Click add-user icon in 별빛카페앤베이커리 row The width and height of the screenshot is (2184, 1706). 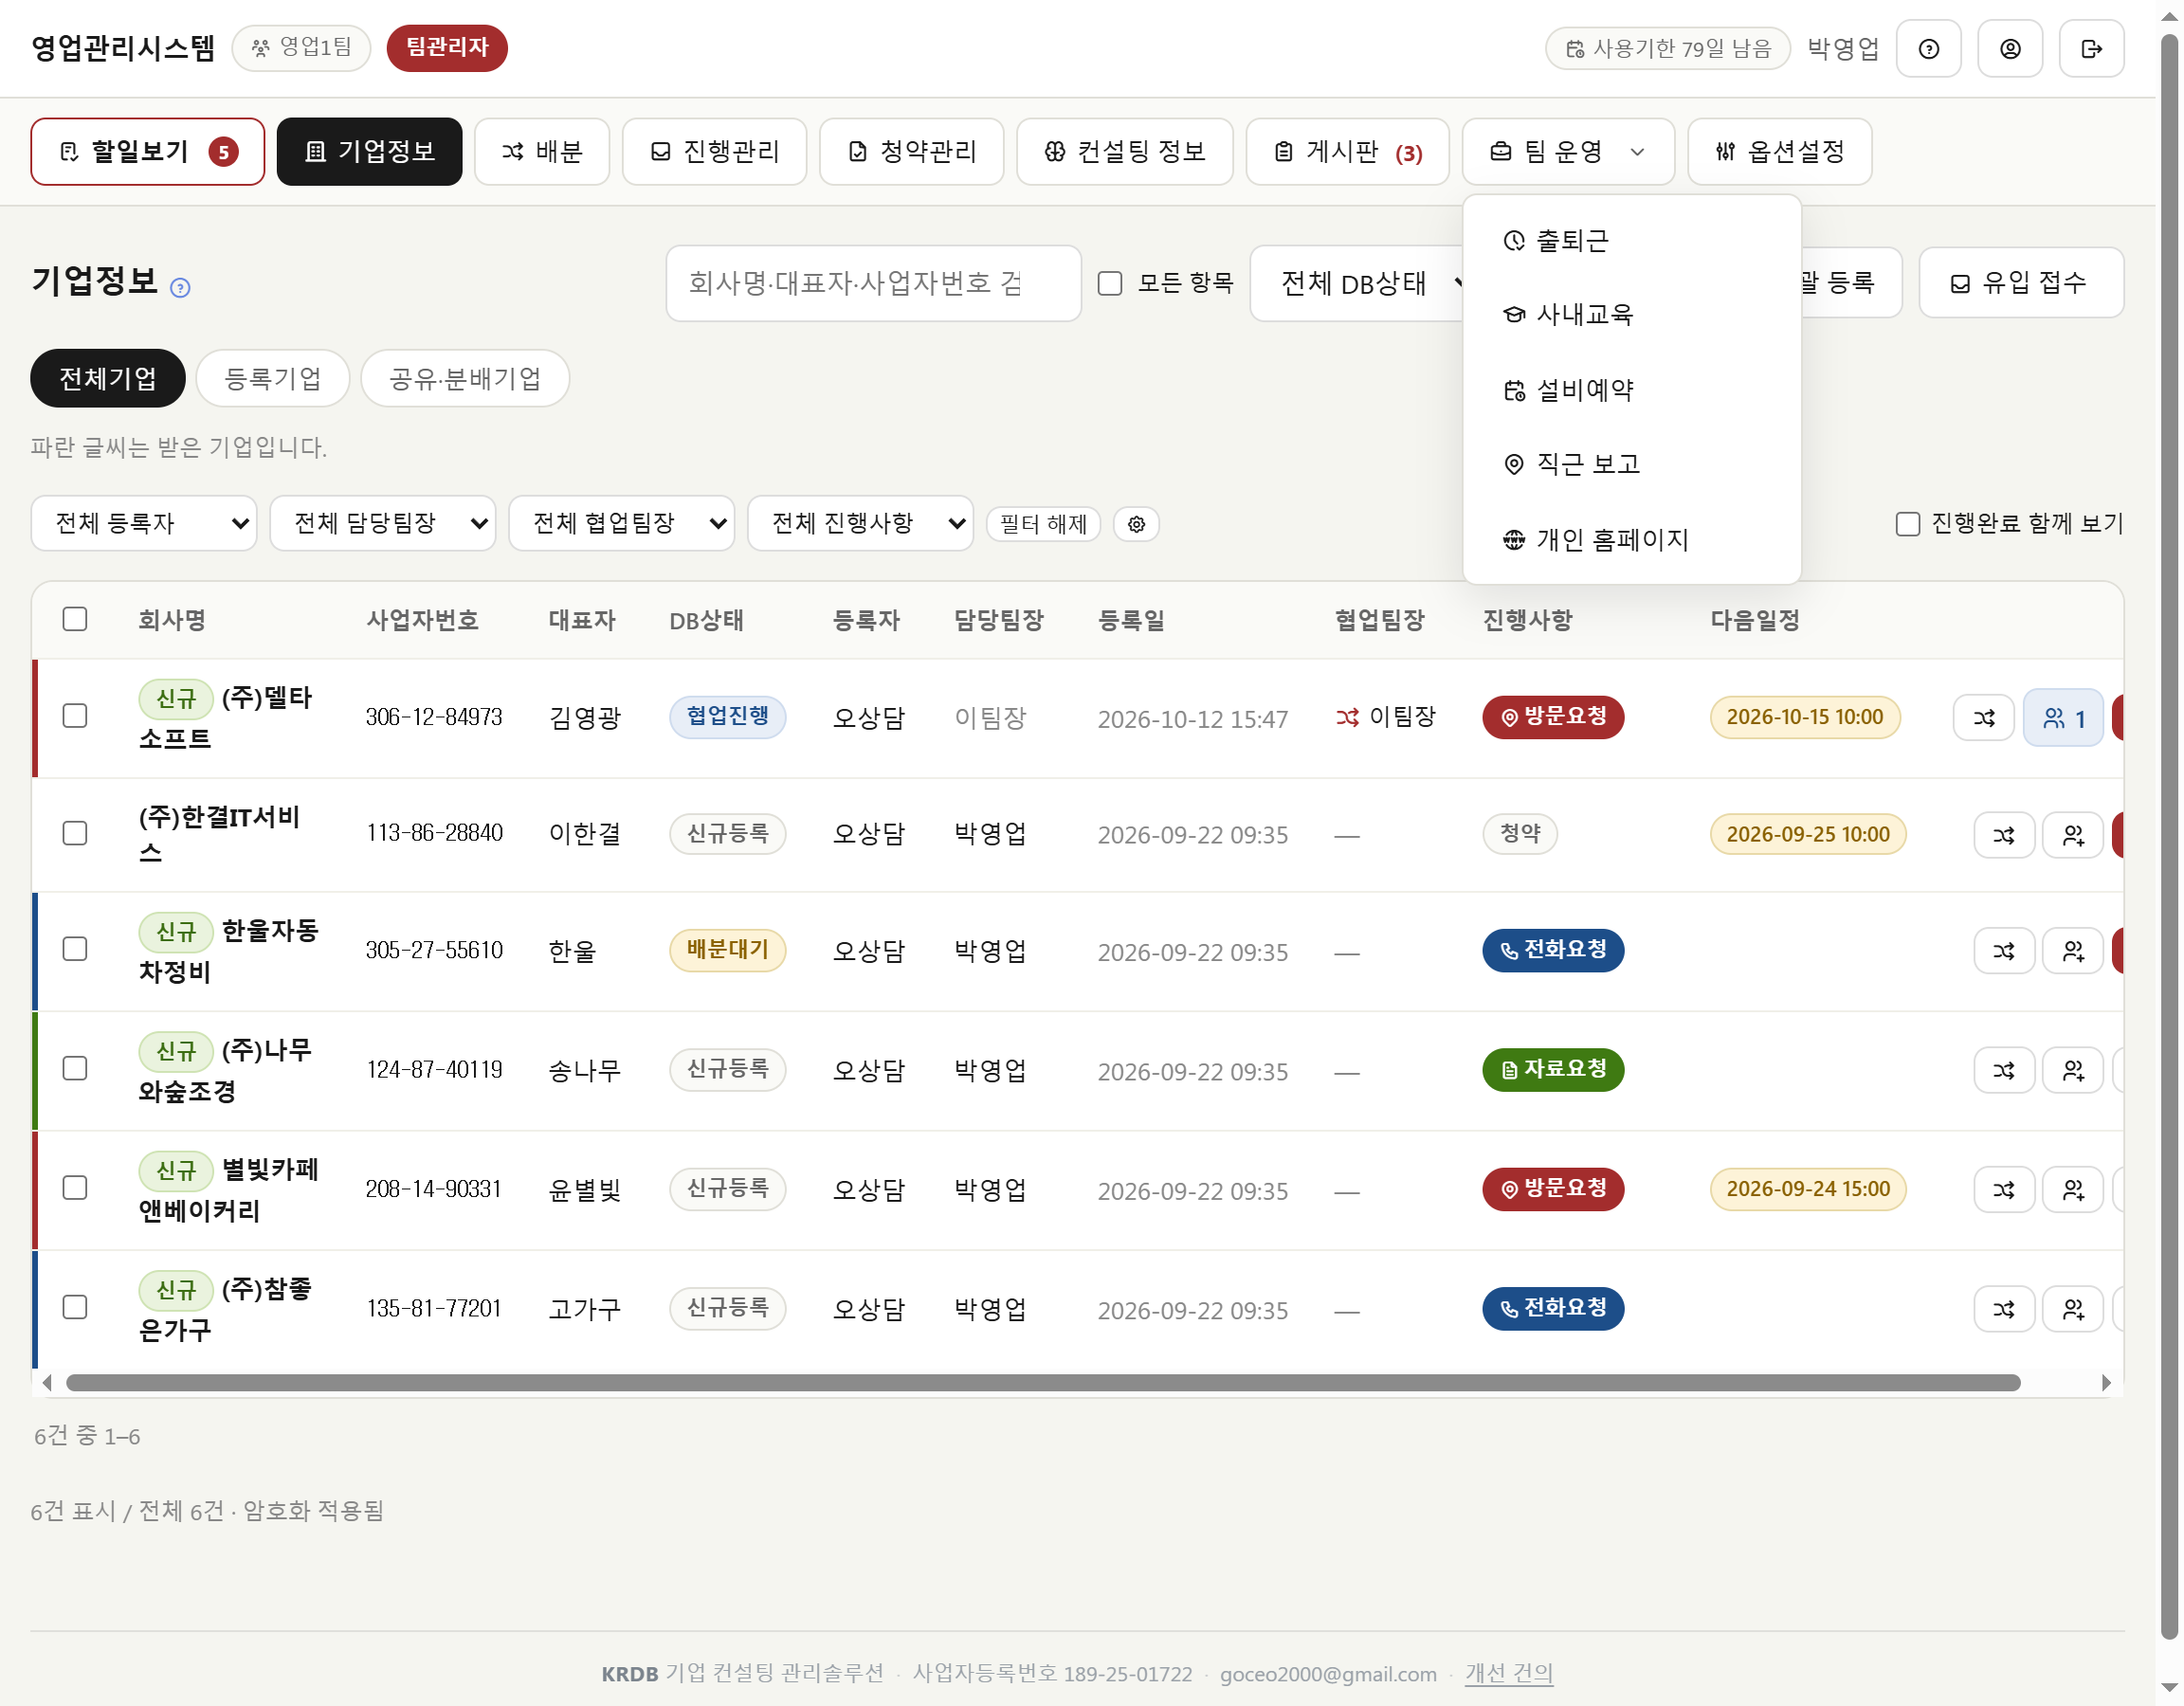[x=2073, y=1190]
